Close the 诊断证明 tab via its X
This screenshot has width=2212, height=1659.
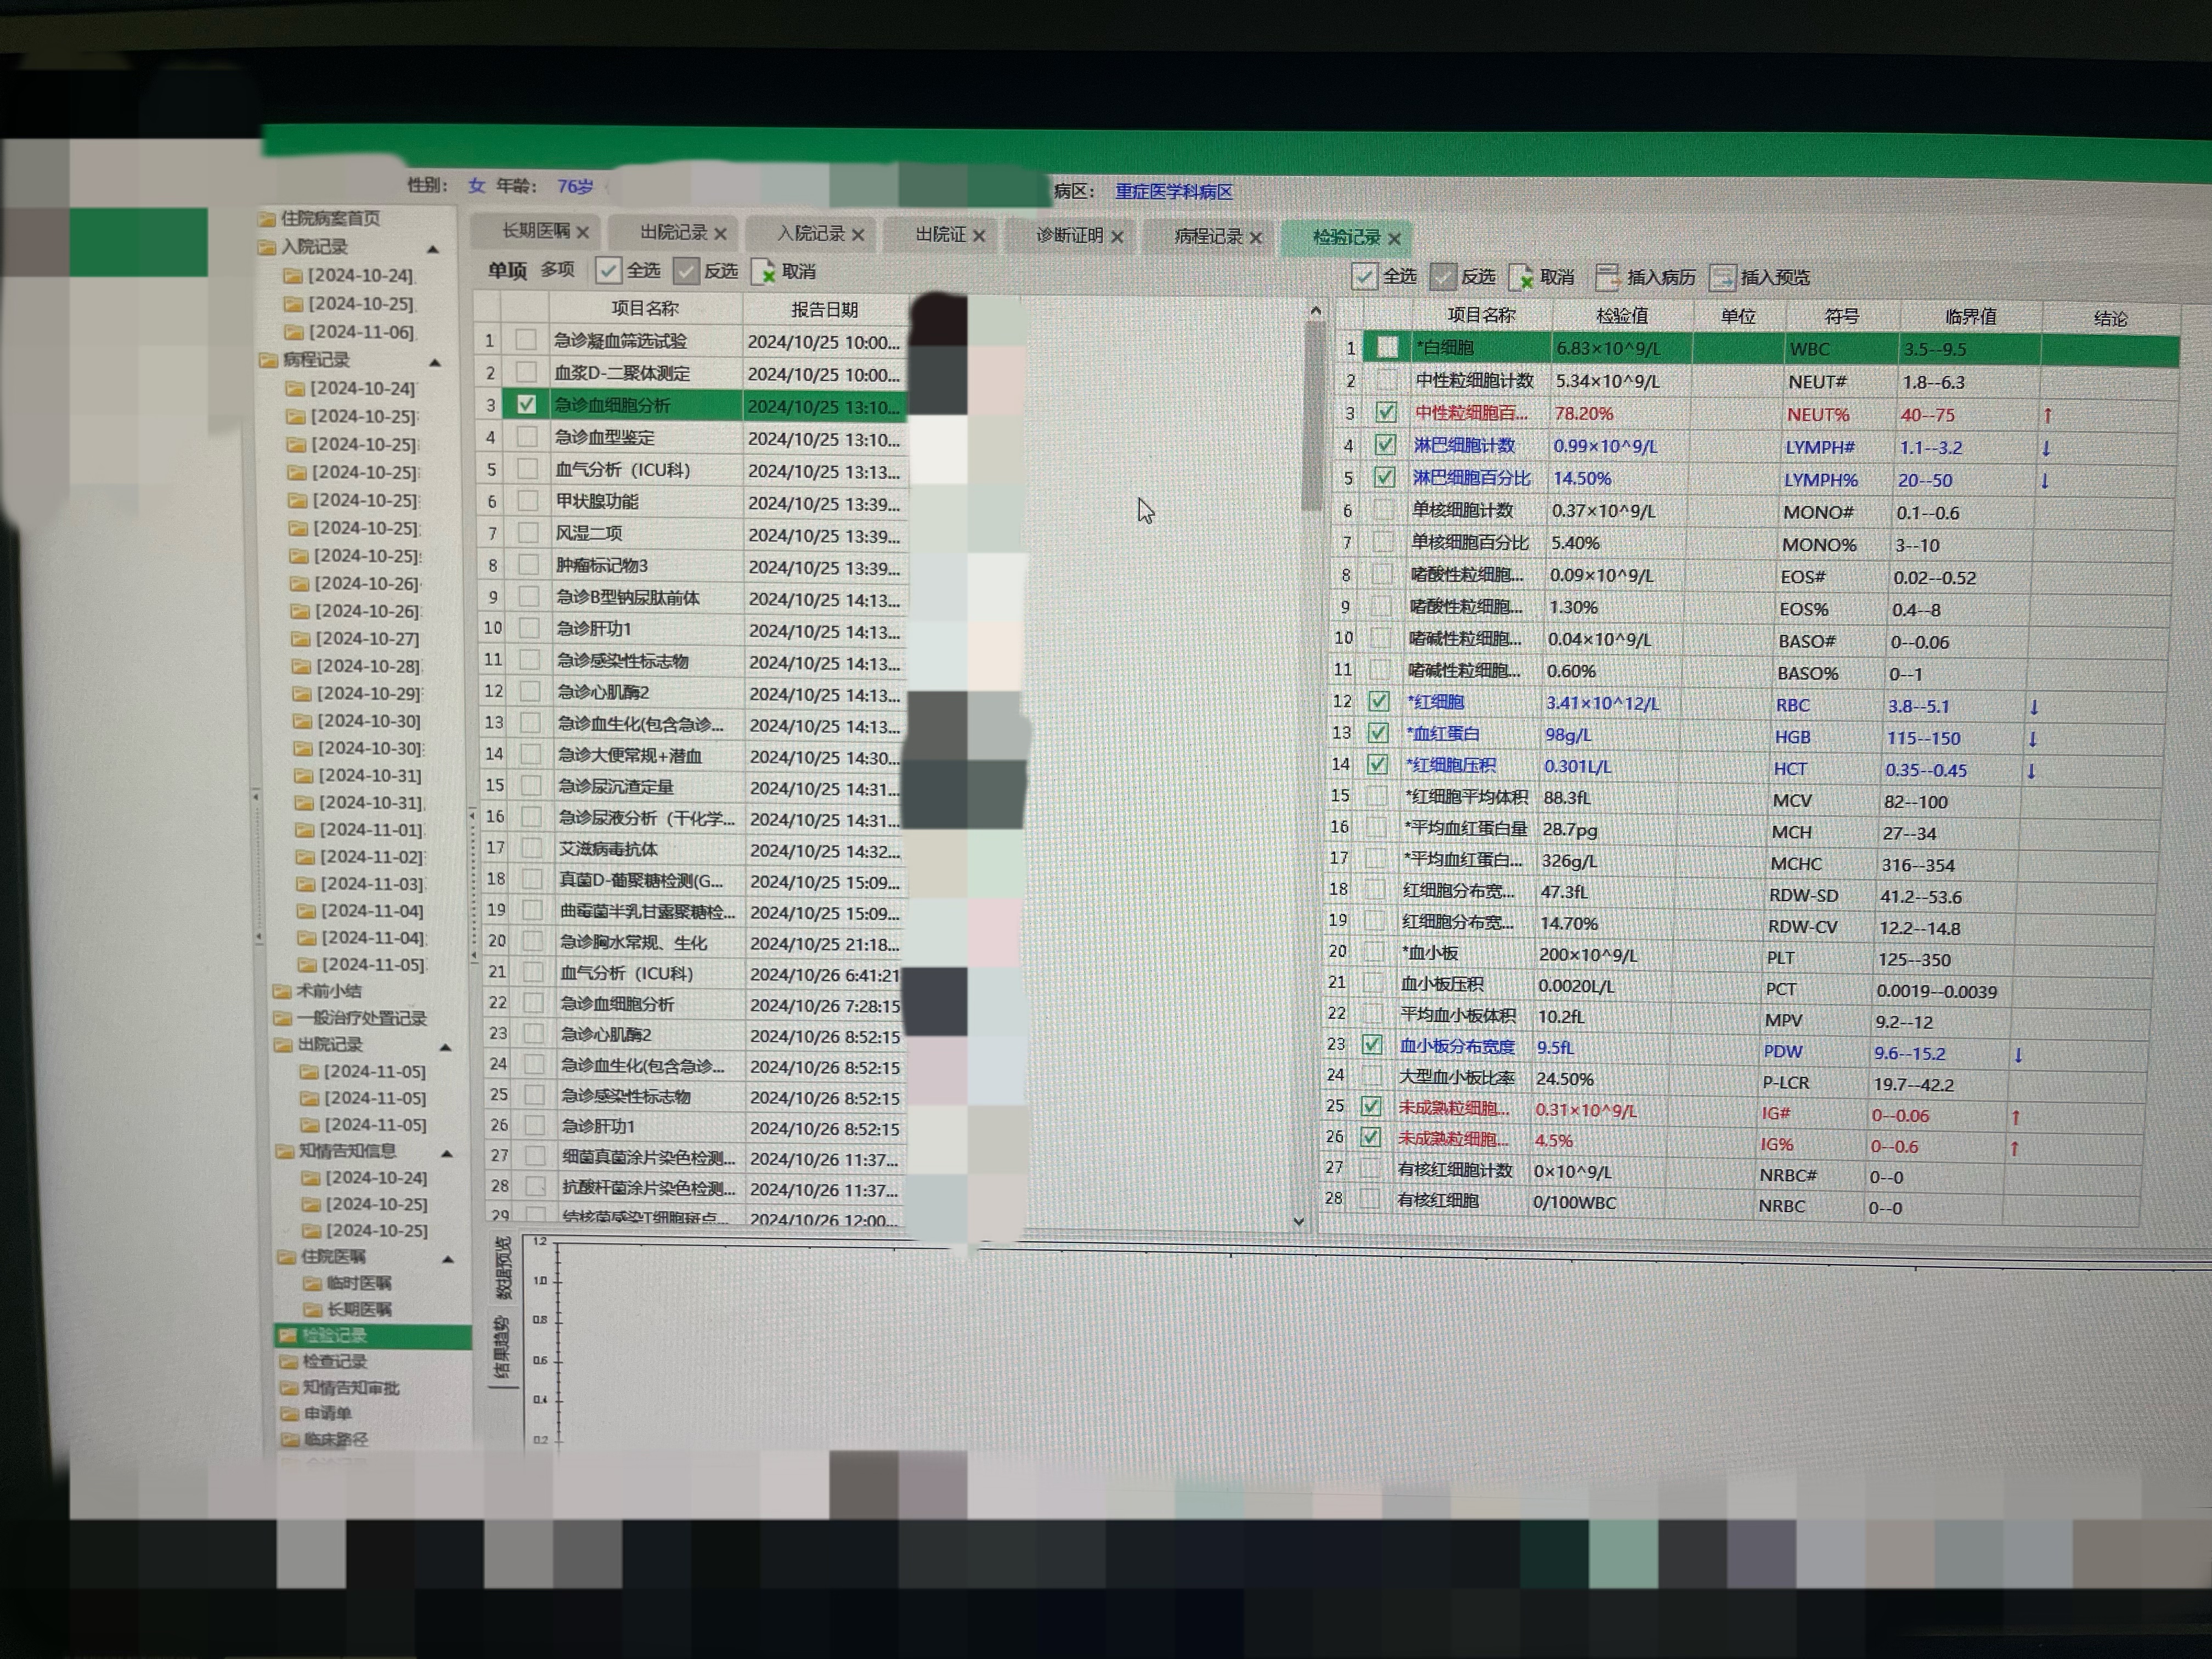tap(1117, 237)
